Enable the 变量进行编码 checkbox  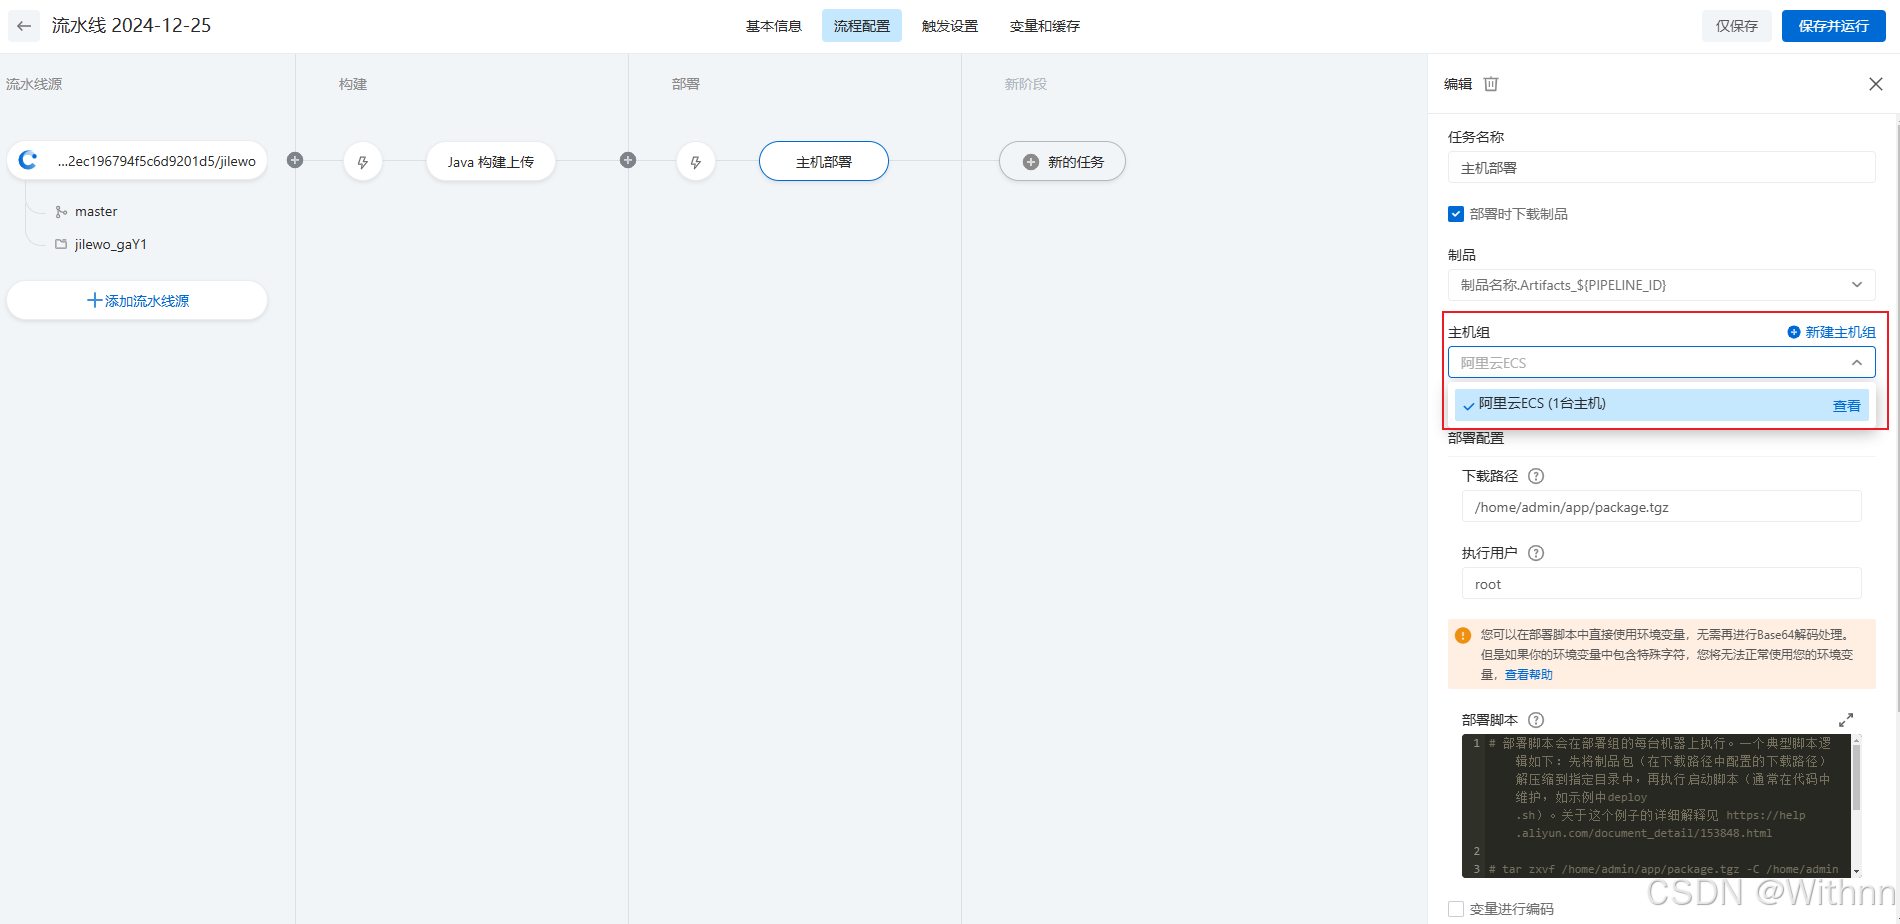point(1457,909)
